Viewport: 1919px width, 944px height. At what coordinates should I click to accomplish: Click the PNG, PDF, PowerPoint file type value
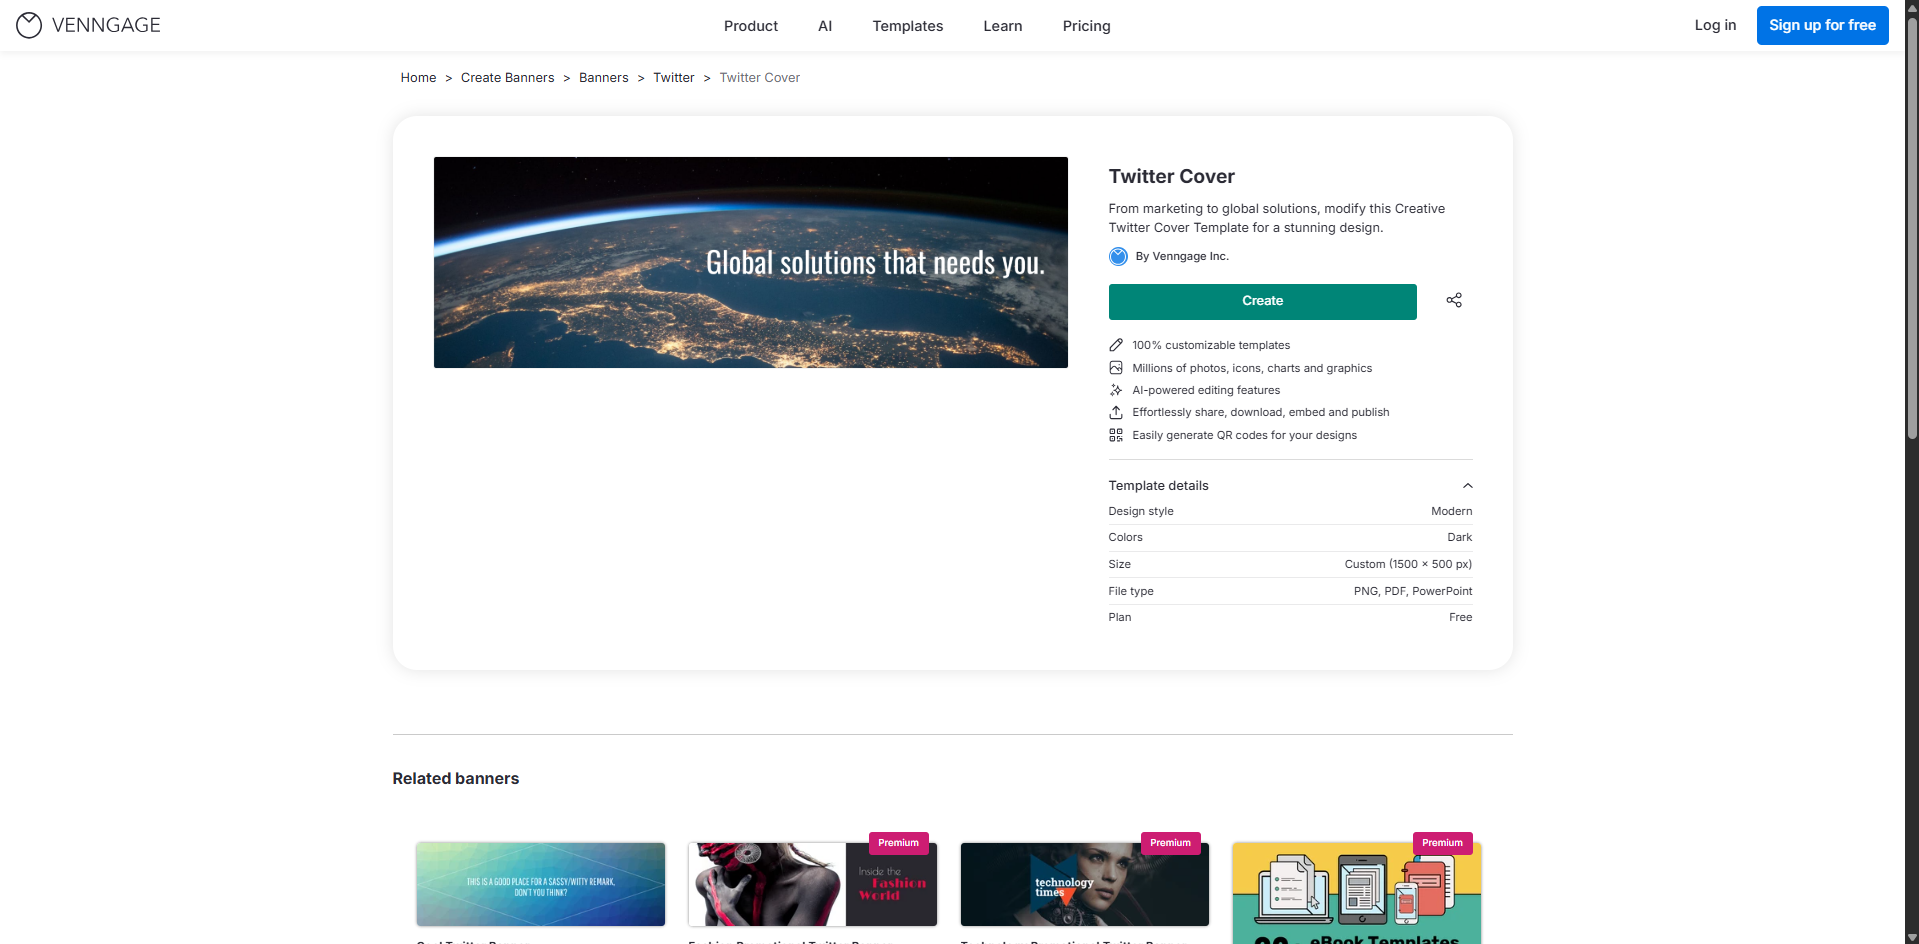pyautogui.click(x=1412, y=591)
